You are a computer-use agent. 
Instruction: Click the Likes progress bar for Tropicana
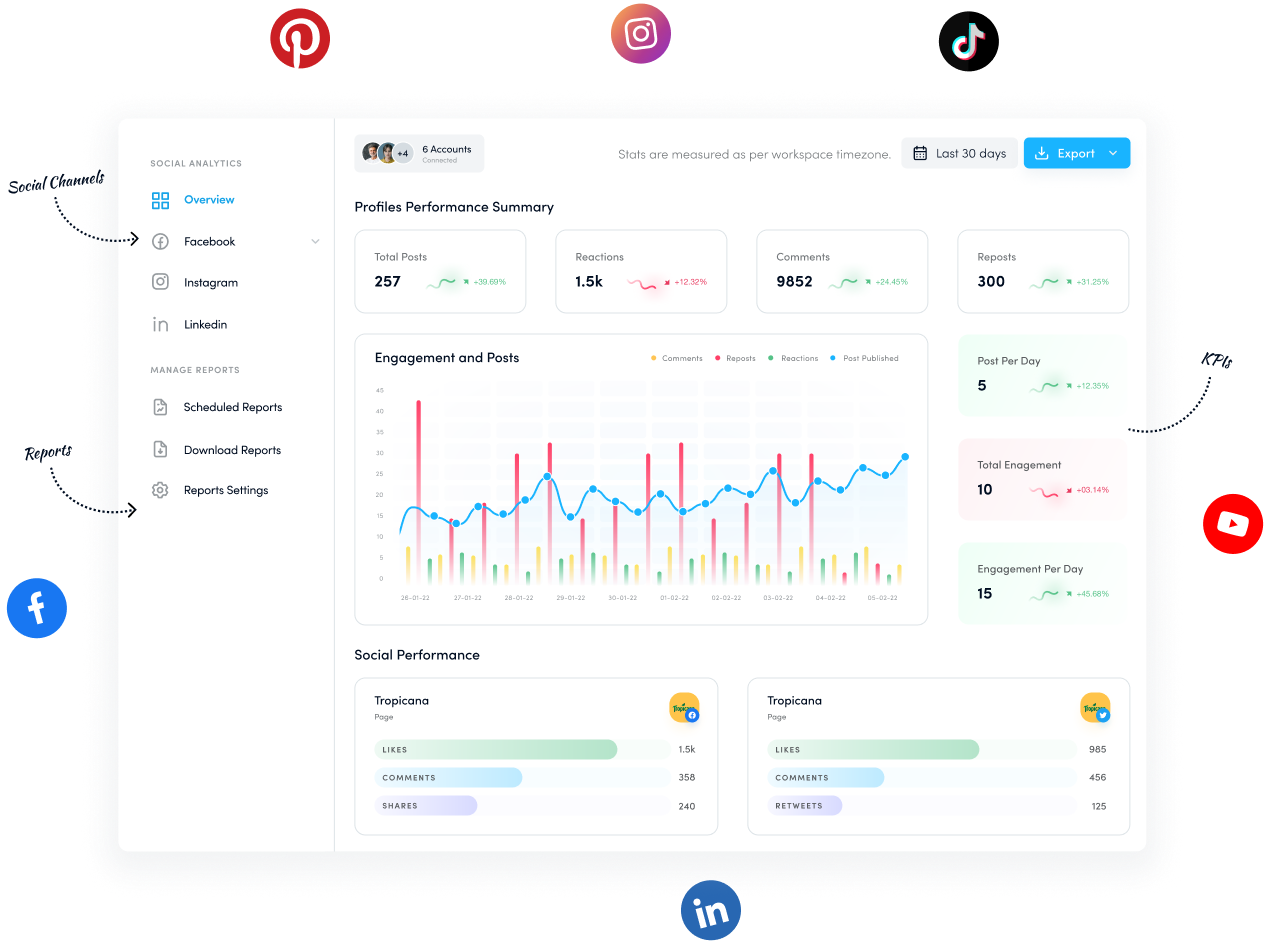(x=500, y=749)
